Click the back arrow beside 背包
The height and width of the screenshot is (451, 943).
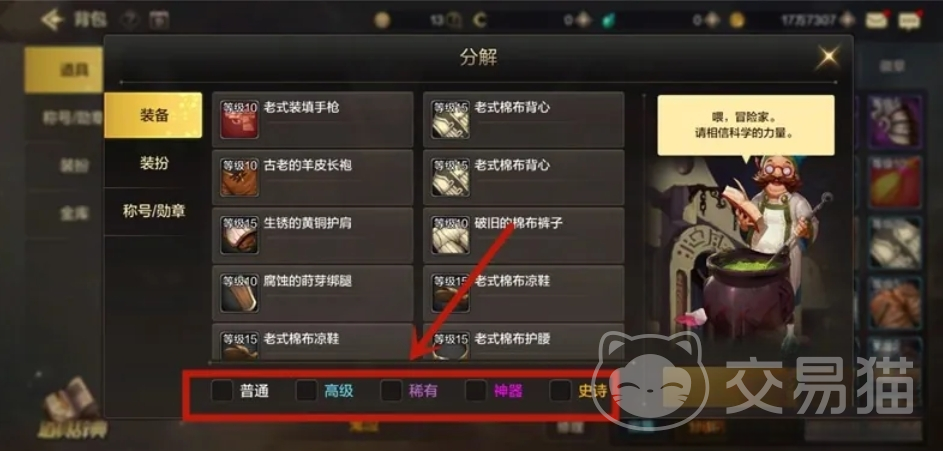point(53,20)
